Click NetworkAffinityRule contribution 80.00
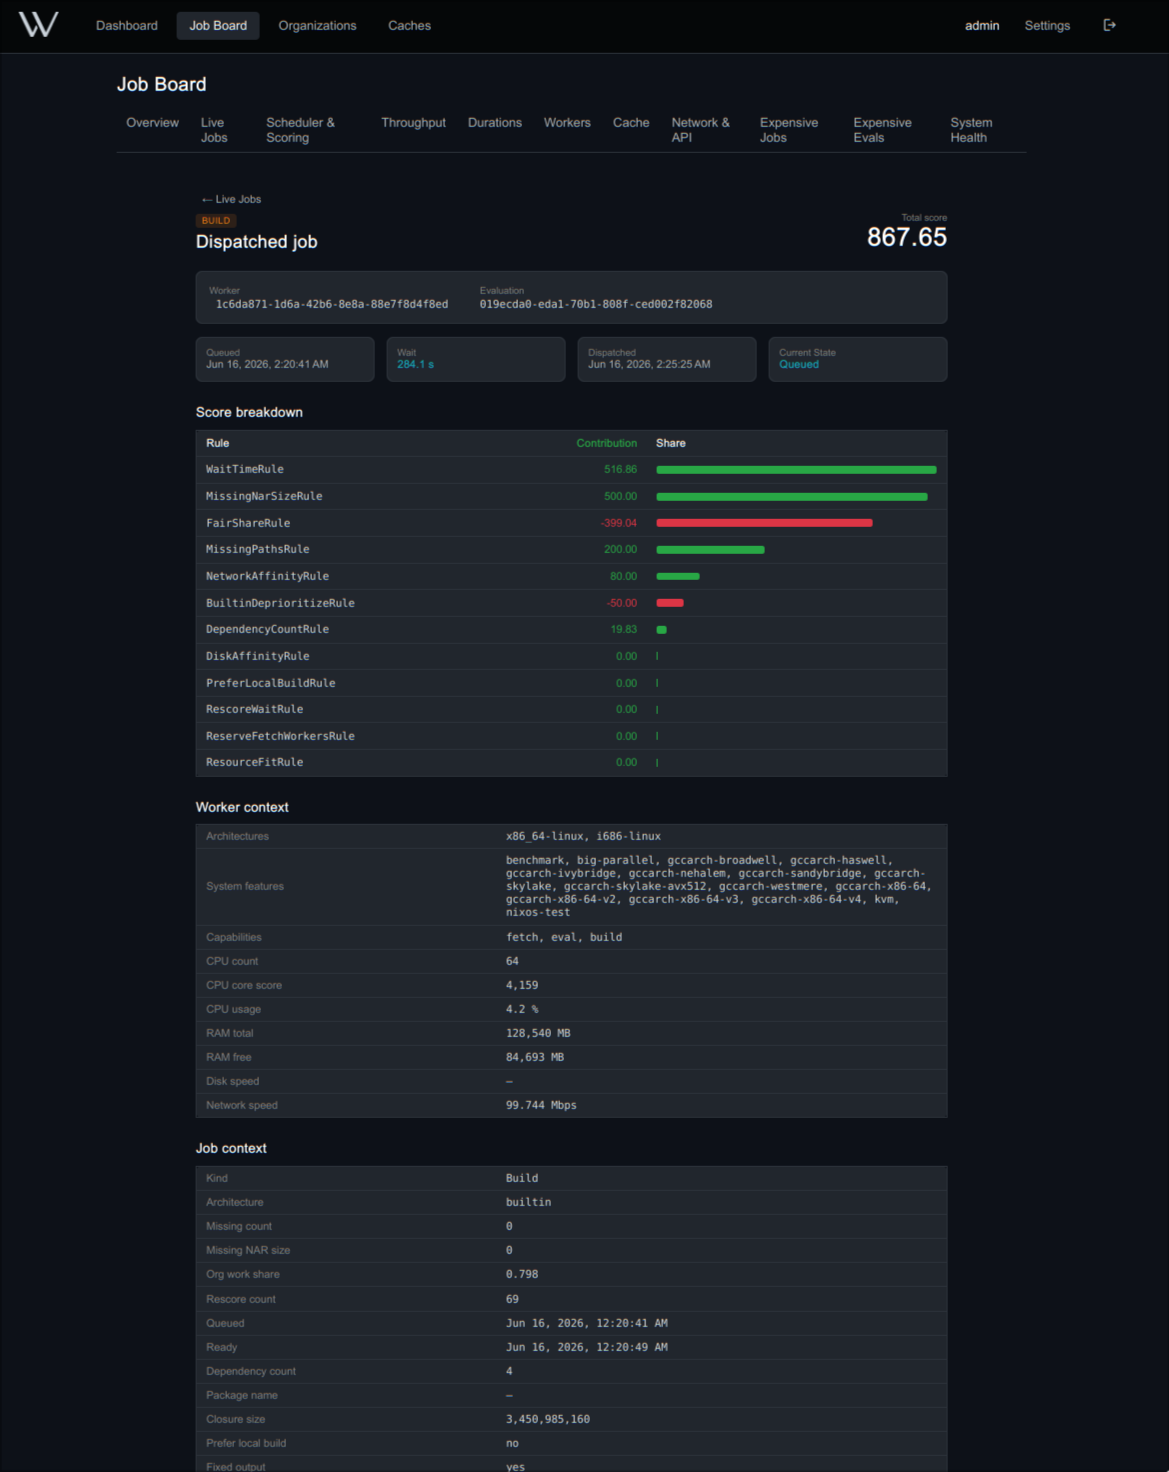This screenshot has width=1169, height=1472. [623, 576]
